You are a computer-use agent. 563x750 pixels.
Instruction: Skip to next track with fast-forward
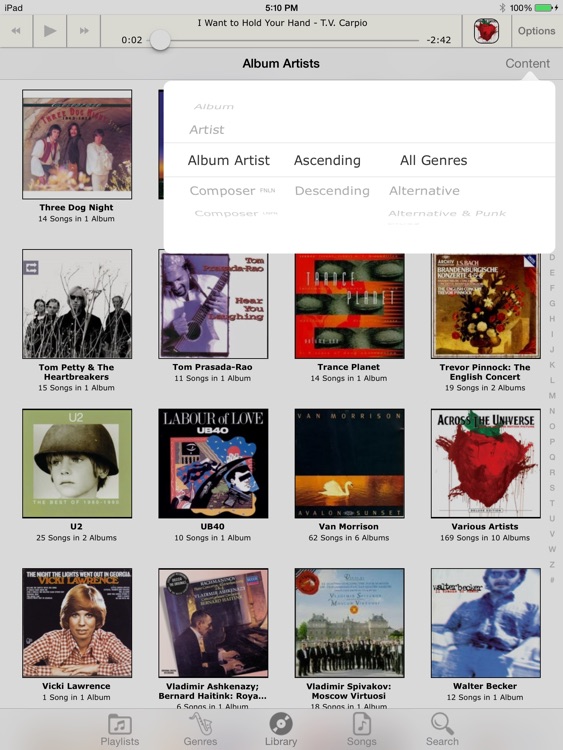click(84, 31)
